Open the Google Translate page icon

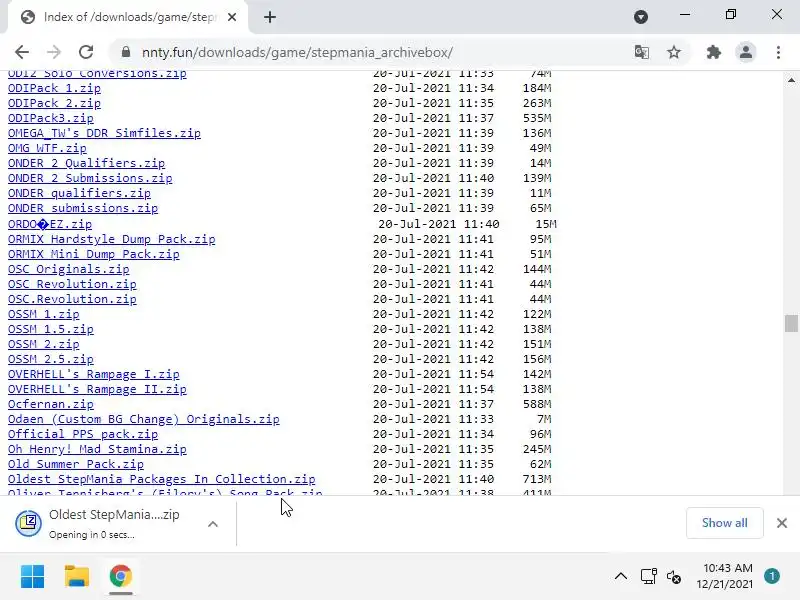click(641, 52)
